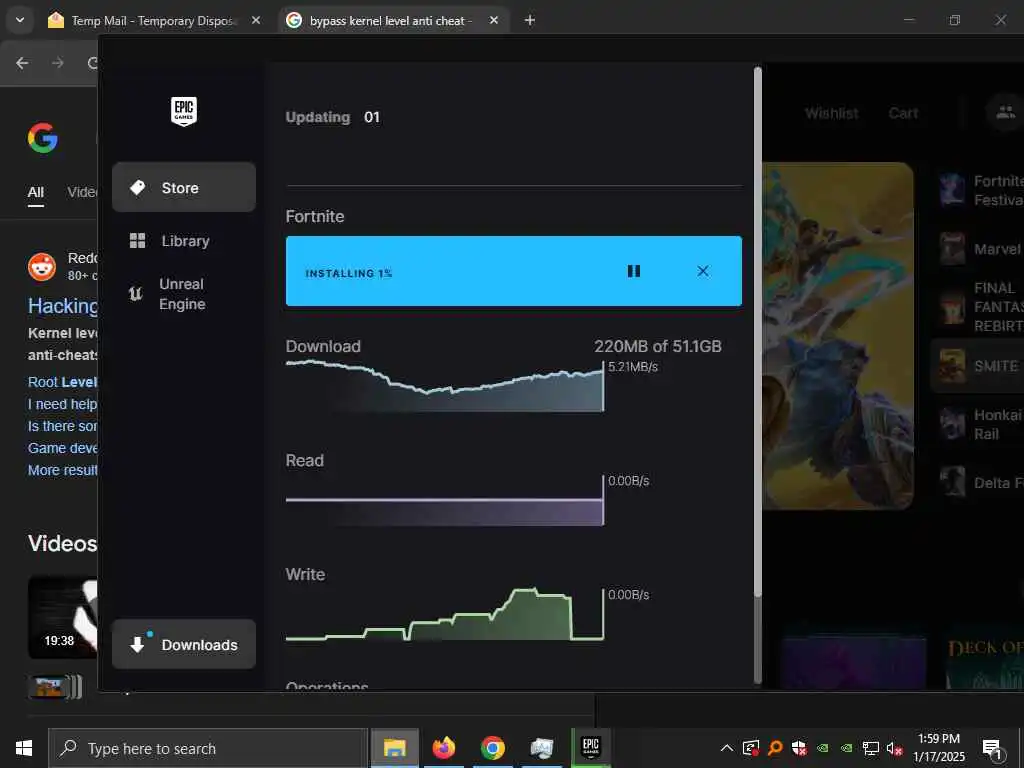
Task: Open the Hacking result title link
Action: pyautogui.click(x=63, y=306)
